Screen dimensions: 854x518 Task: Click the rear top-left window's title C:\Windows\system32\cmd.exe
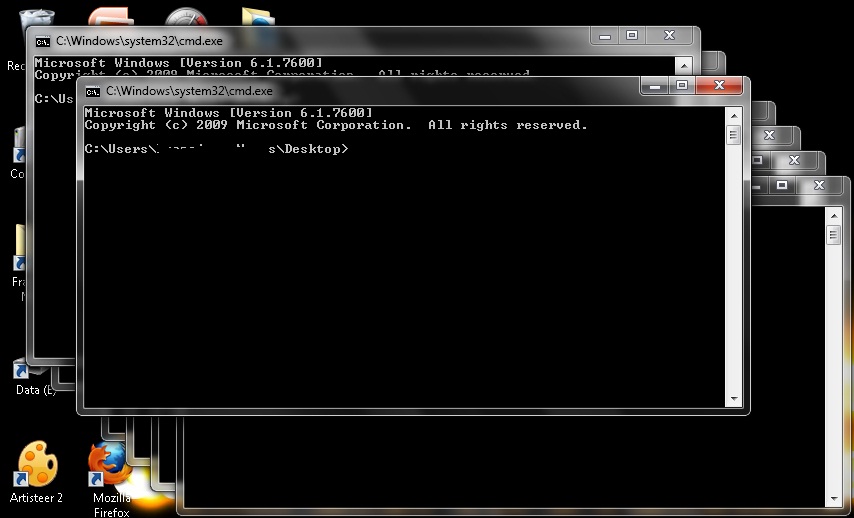[139, 41]
